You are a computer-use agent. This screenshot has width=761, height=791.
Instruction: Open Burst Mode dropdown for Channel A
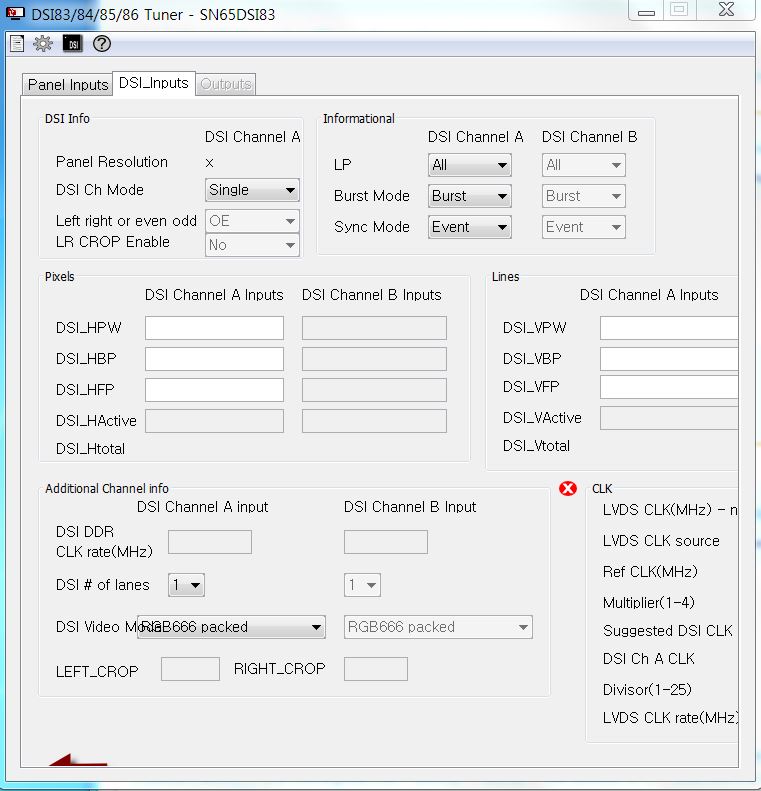(x=470, y=196)
